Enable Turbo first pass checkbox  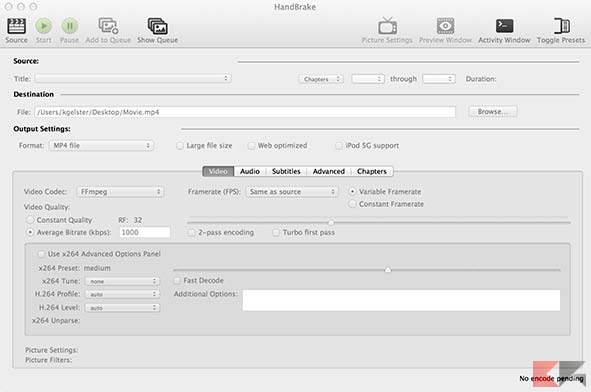276,233
